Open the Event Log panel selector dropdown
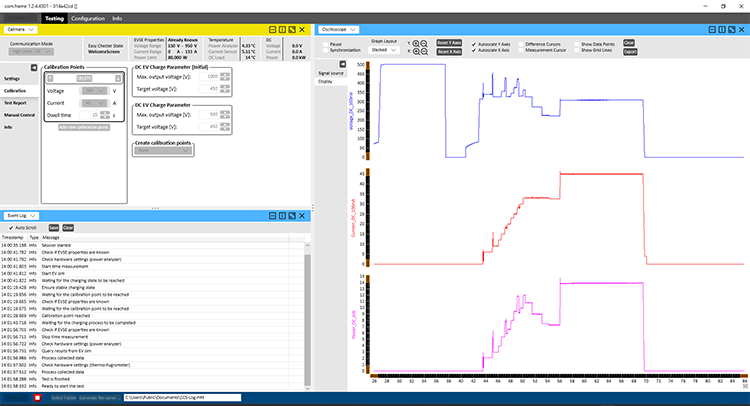750x406 pixels. [22, 216]
